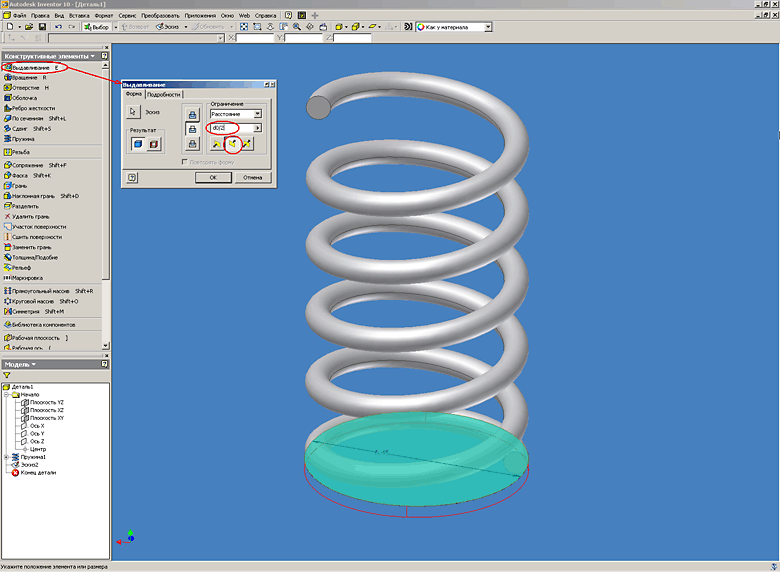
Task: Select the Отверстие (Hole) tool
Action: (26, 88)
